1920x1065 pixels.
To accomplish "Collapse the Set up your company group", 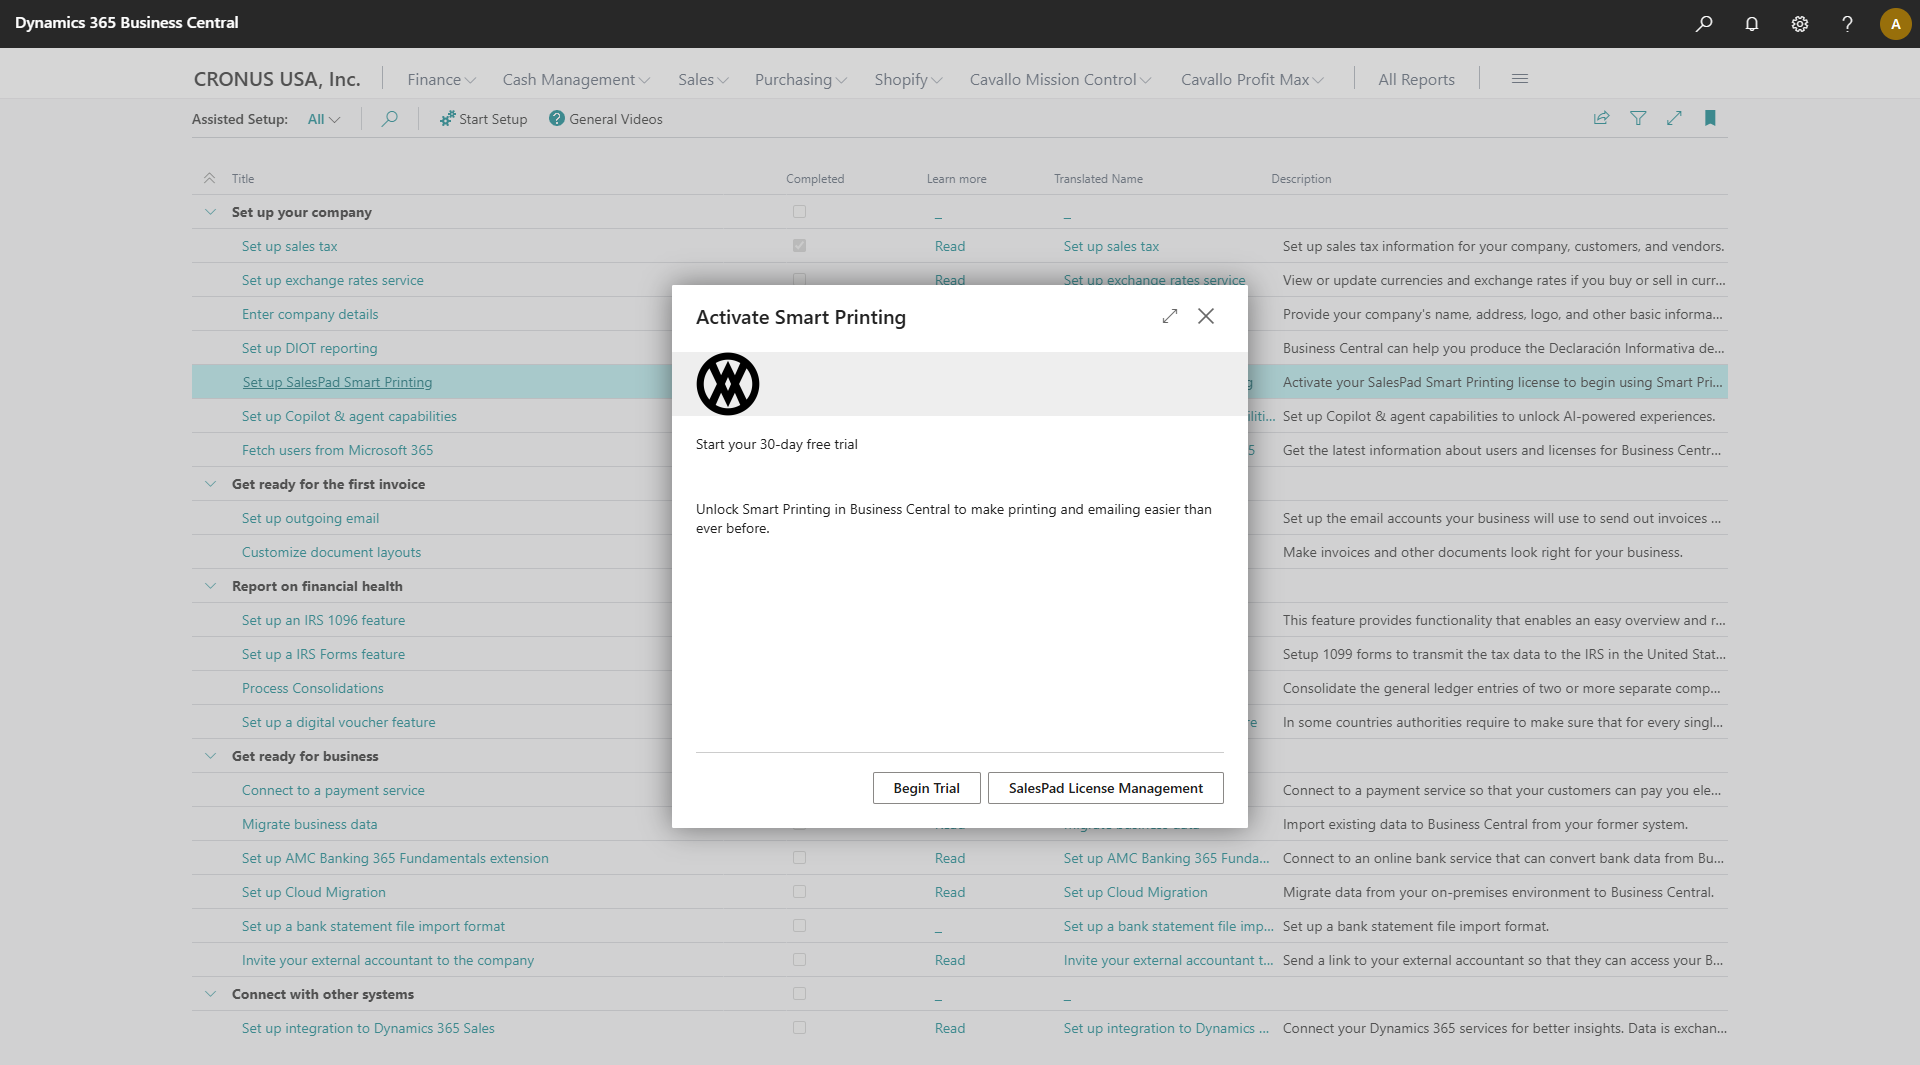I will click(x=210, y=212).
